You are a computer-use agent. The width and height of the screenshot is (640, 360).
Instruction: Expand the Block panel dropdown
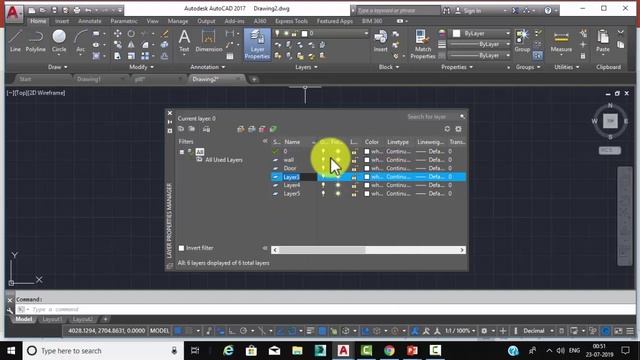pos(389,67)
